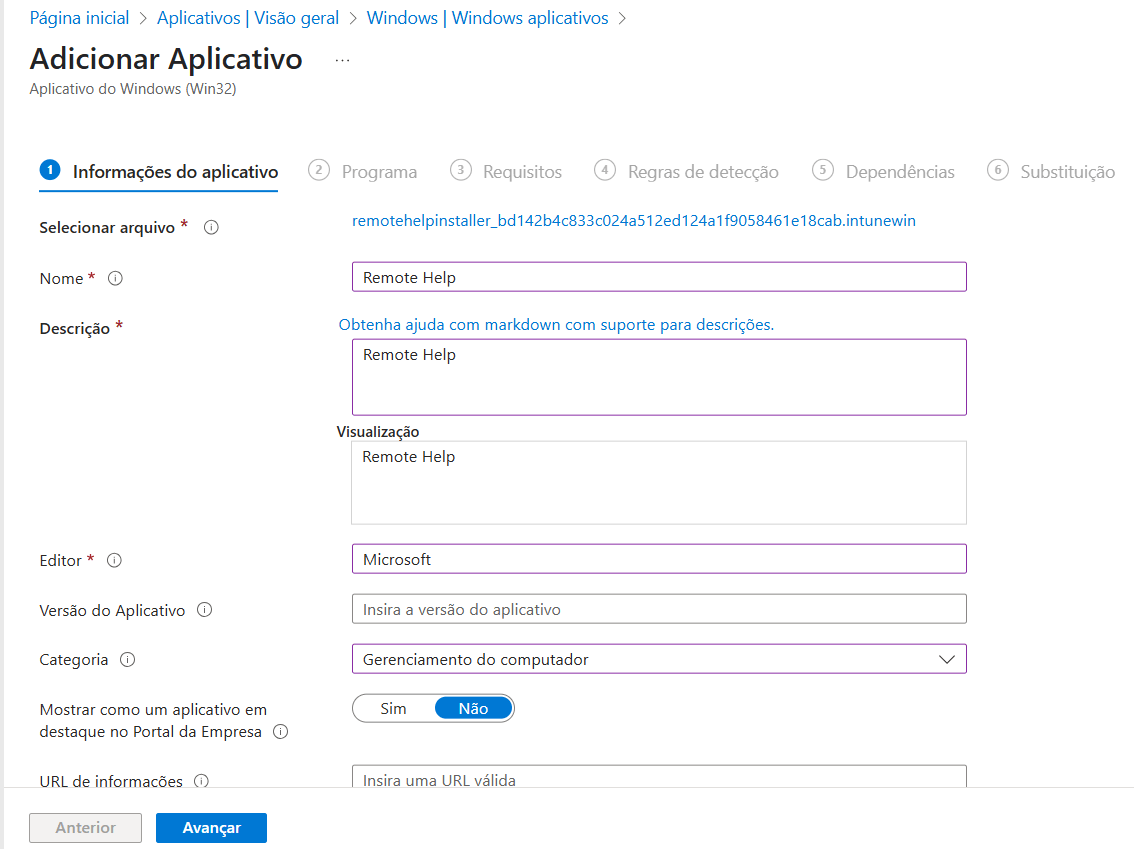Click the Editor input field
The width and height of the screenshot is (1134, 849).
(x=659, y=559)
